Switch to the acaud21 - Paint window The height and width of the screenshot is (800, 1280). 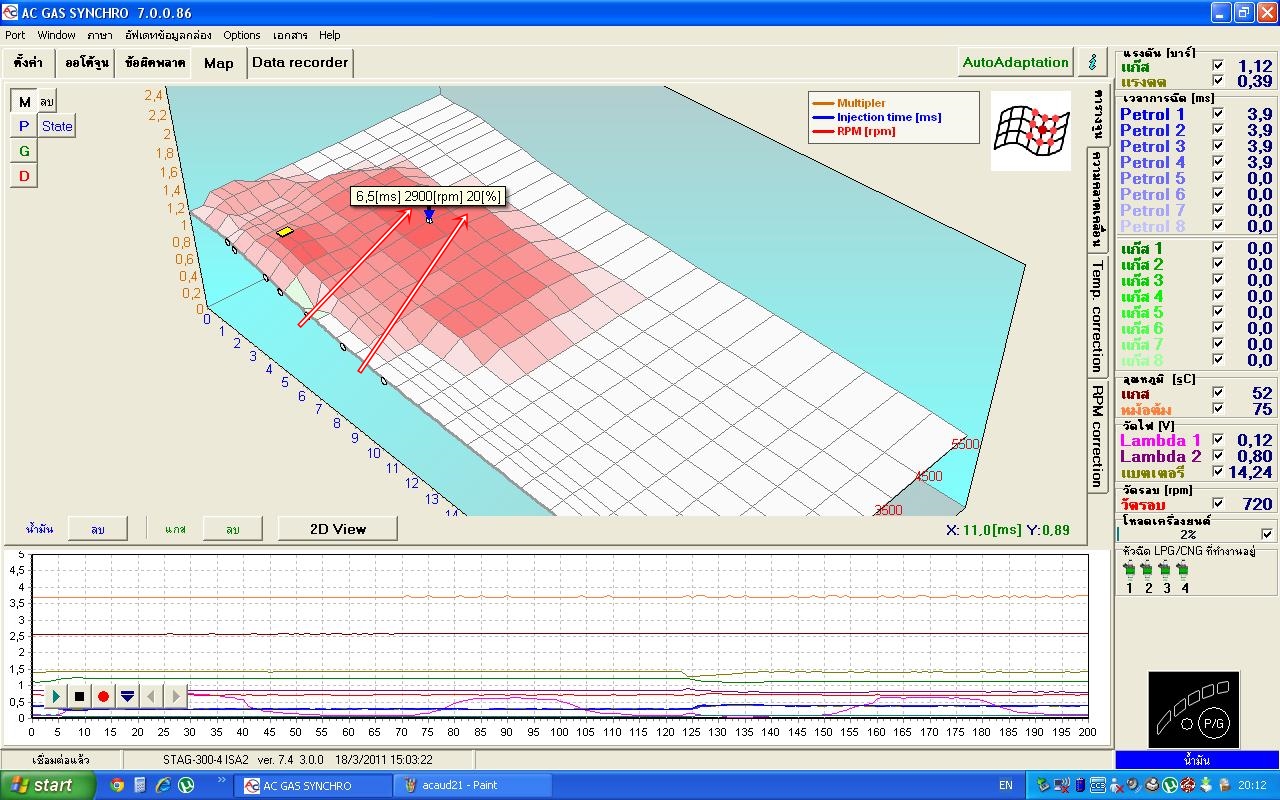click(471, 785)
